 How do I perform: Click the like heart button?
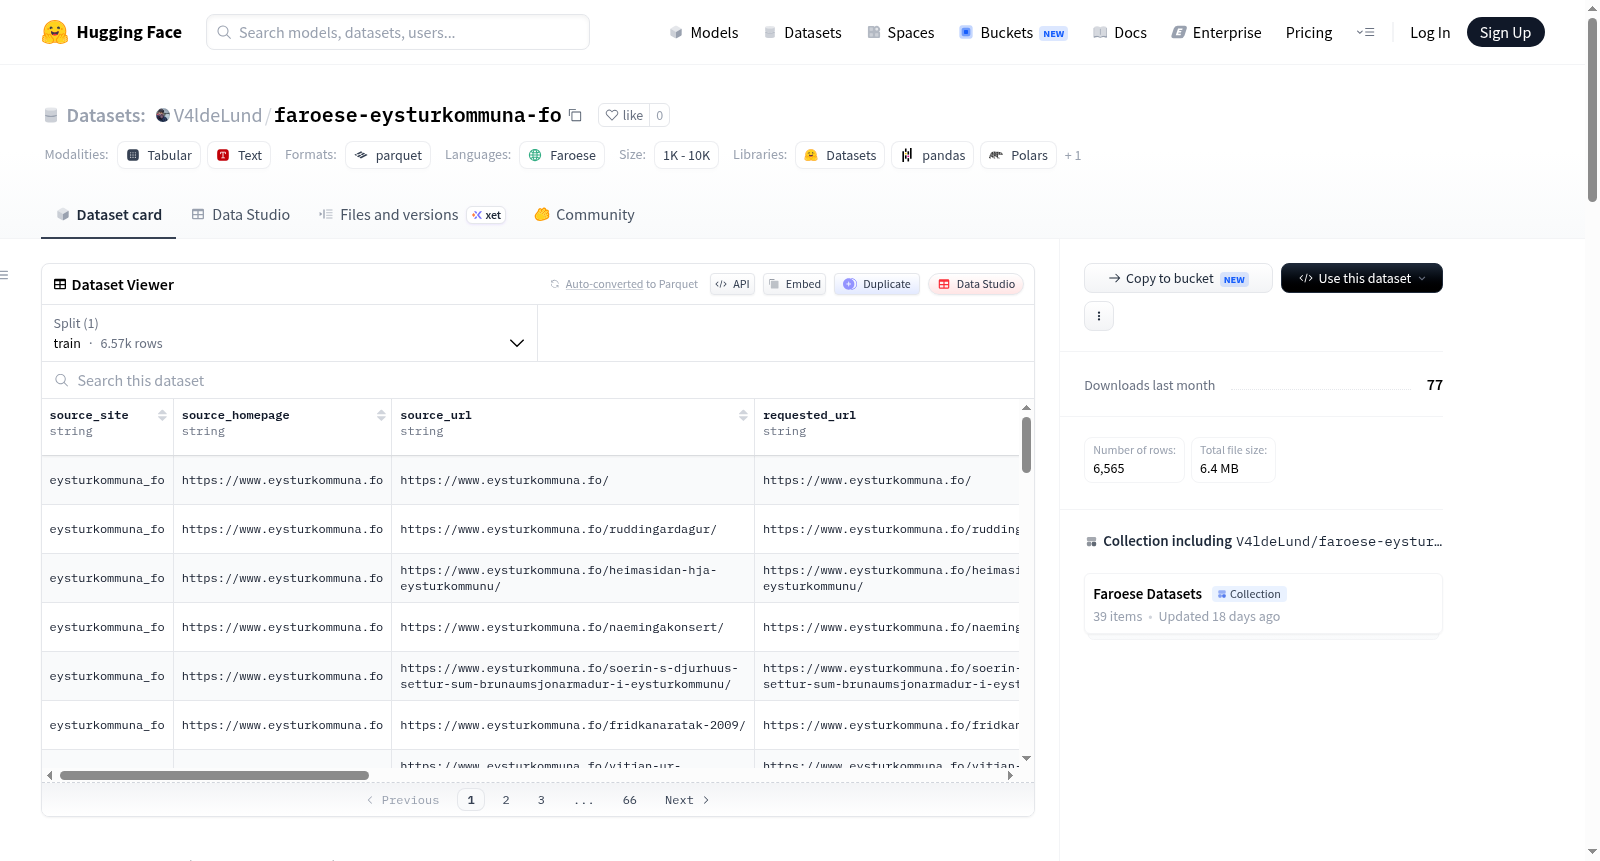[x=624, y=115]
